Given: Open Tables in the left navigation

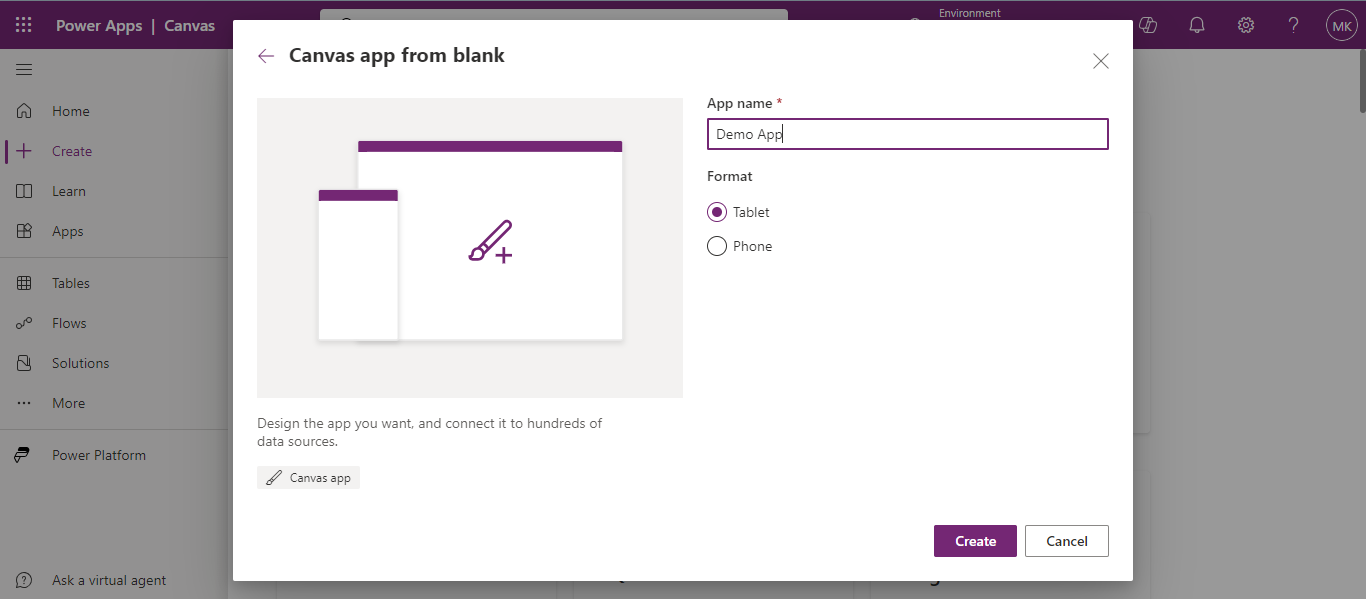Looking at the screenshot, I should [x=70, y=283].
